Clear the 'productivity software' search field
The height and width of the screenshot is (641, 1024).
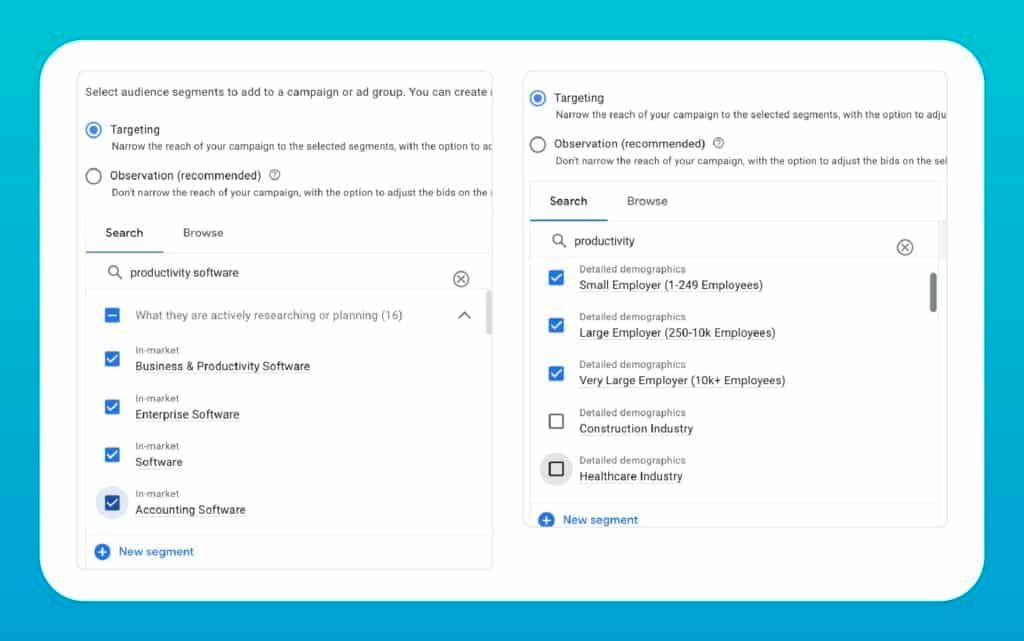(461, 279)
